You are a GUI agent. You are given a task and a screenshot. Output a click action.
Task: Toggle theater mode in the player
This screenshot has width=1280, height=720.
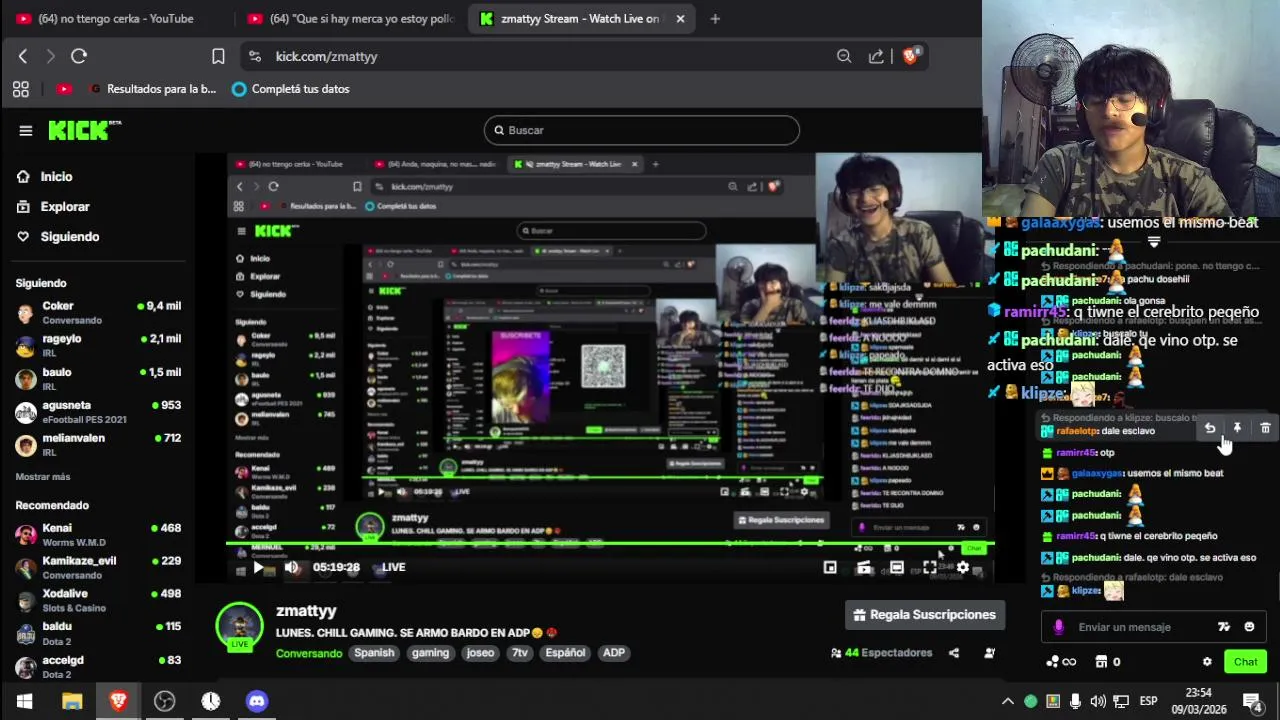coord(897,567)
